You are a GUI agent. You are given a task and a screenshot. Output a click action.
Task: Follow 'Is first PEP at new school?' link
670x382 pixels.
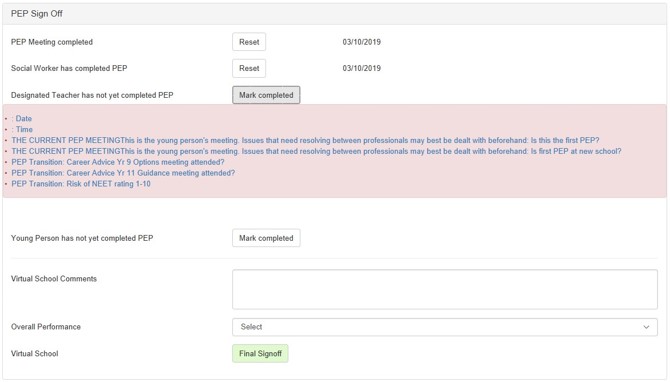point(316,151)
